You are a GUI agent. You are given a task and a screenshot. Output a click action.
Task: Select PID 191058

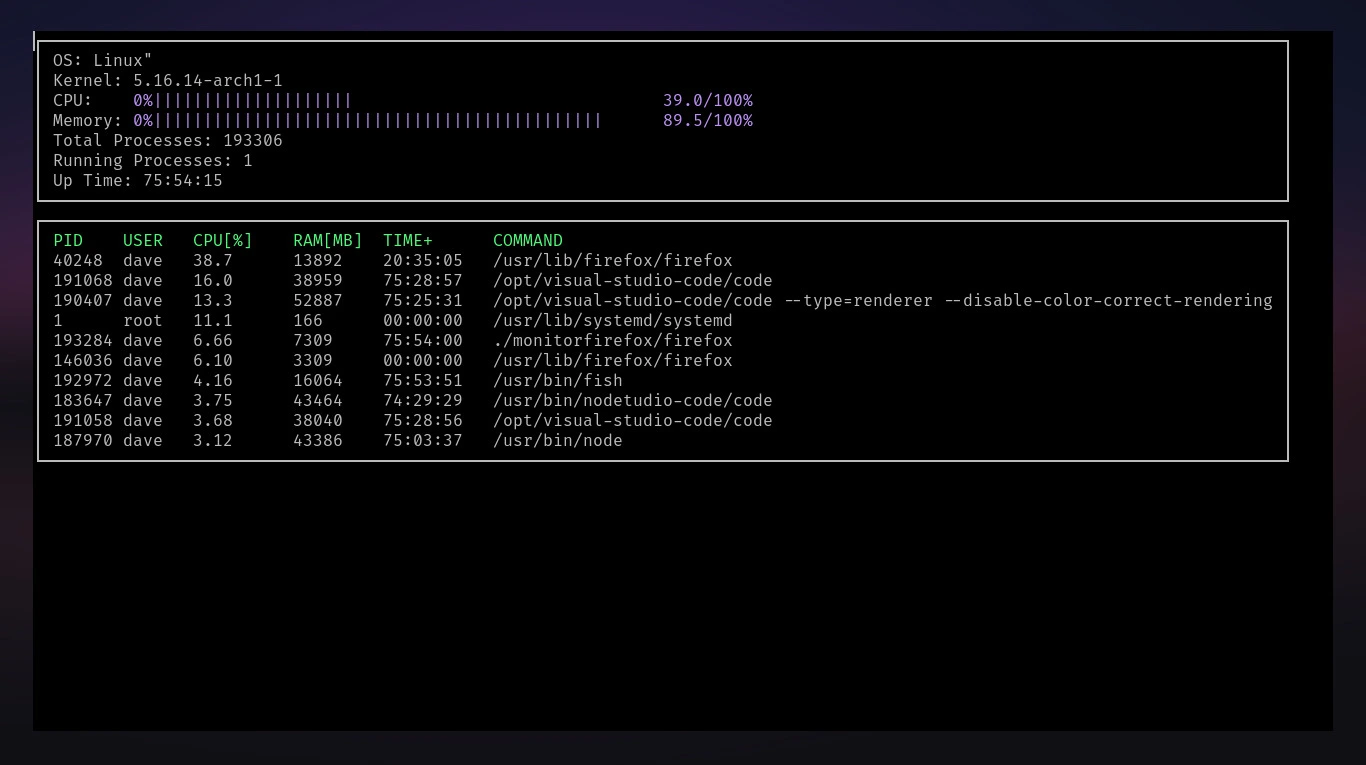point(83,421)
